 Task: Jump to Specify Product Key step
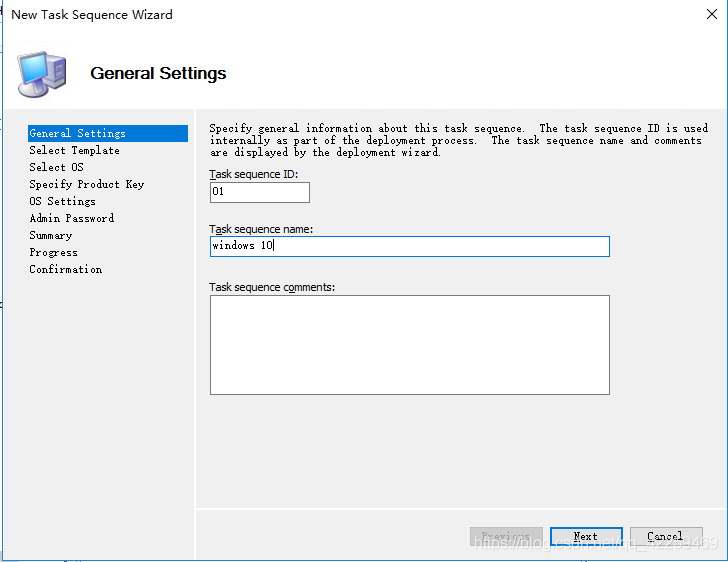(x=86, y=184)
